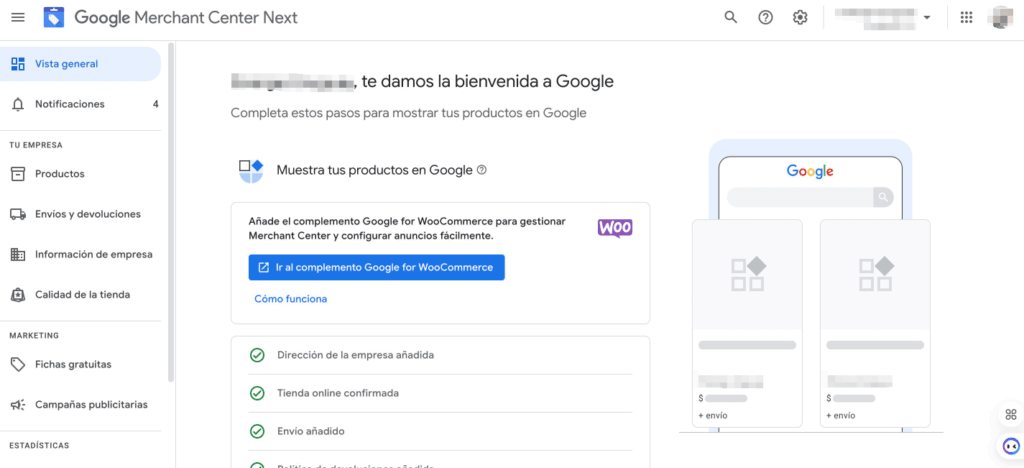The image size is (1024, 468).
Task: Select Dirección de la empresa añadida row
Action: coord(441,355)
